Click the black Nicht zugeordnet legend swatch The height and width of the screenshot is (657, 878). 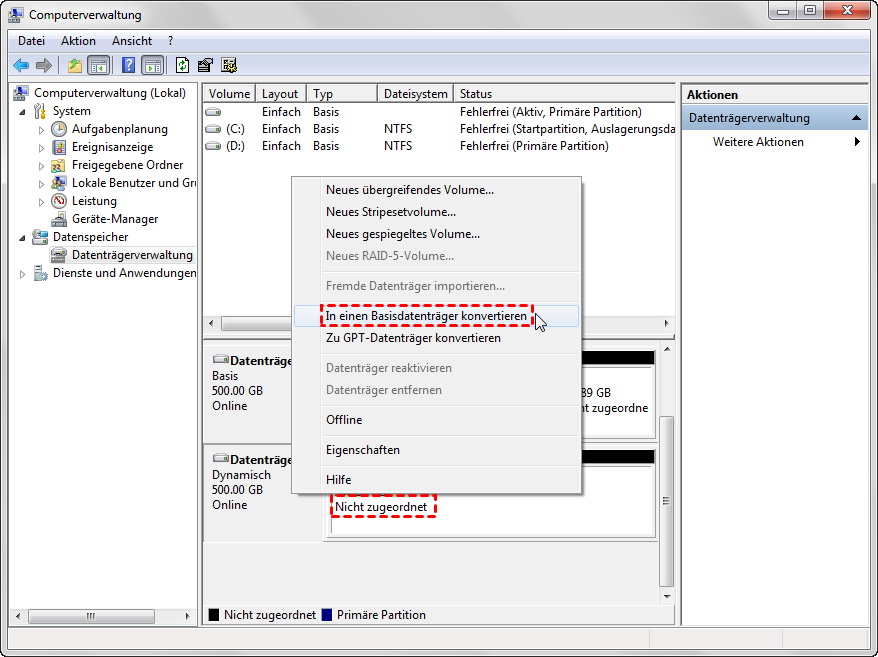[213, 614]
